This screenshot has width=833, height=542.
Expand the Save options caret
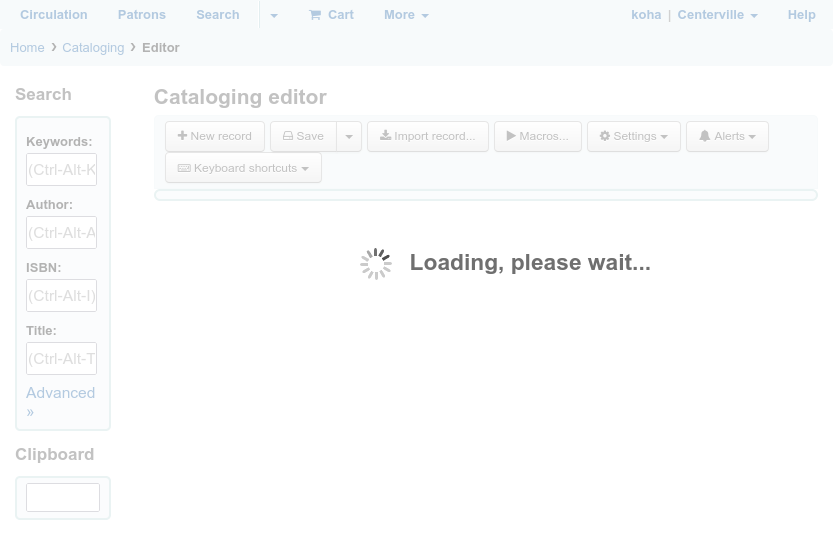point(349,136)
